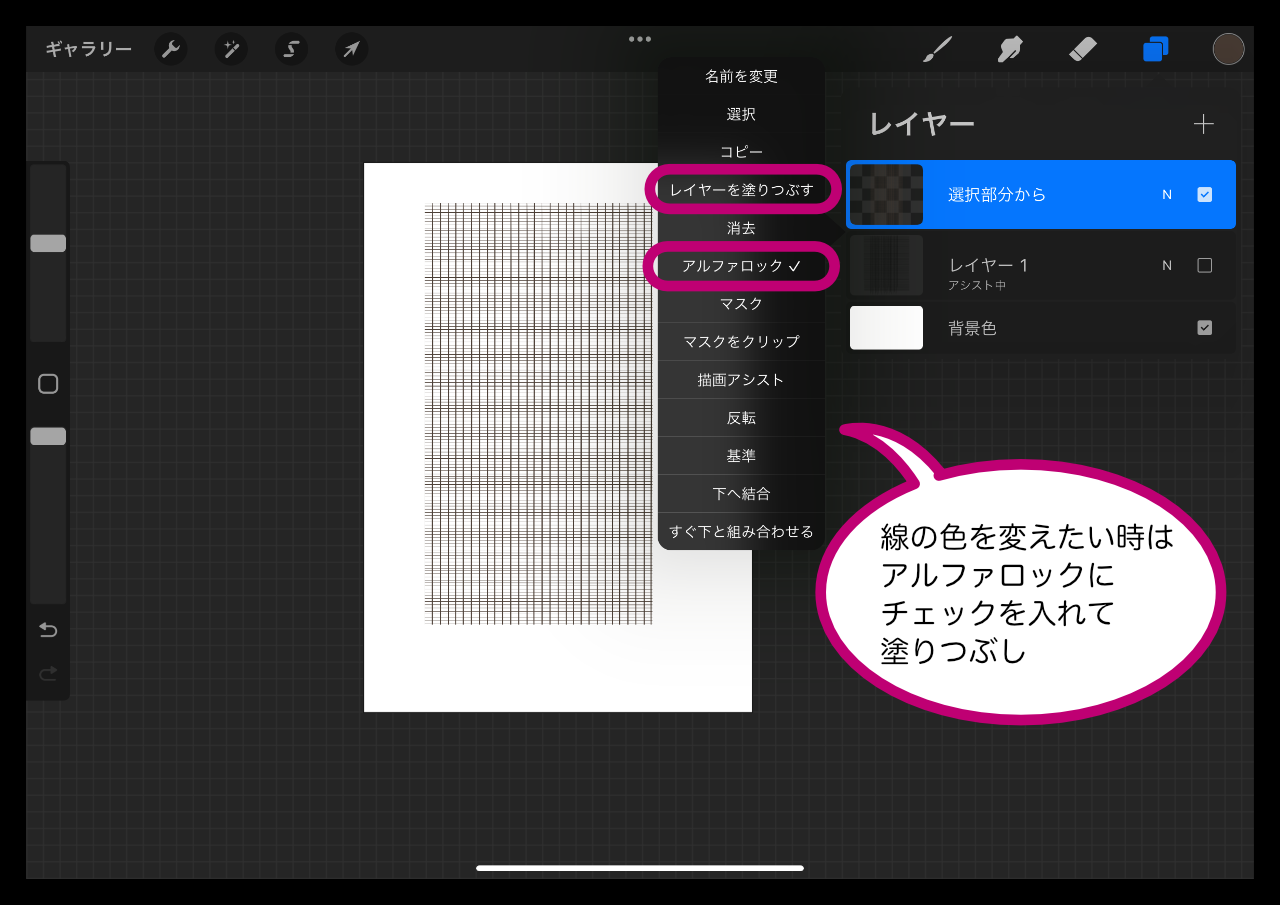Choose 消去 from layer menu
Viewport: 1280px width, 905px height.
coord(741,228)
